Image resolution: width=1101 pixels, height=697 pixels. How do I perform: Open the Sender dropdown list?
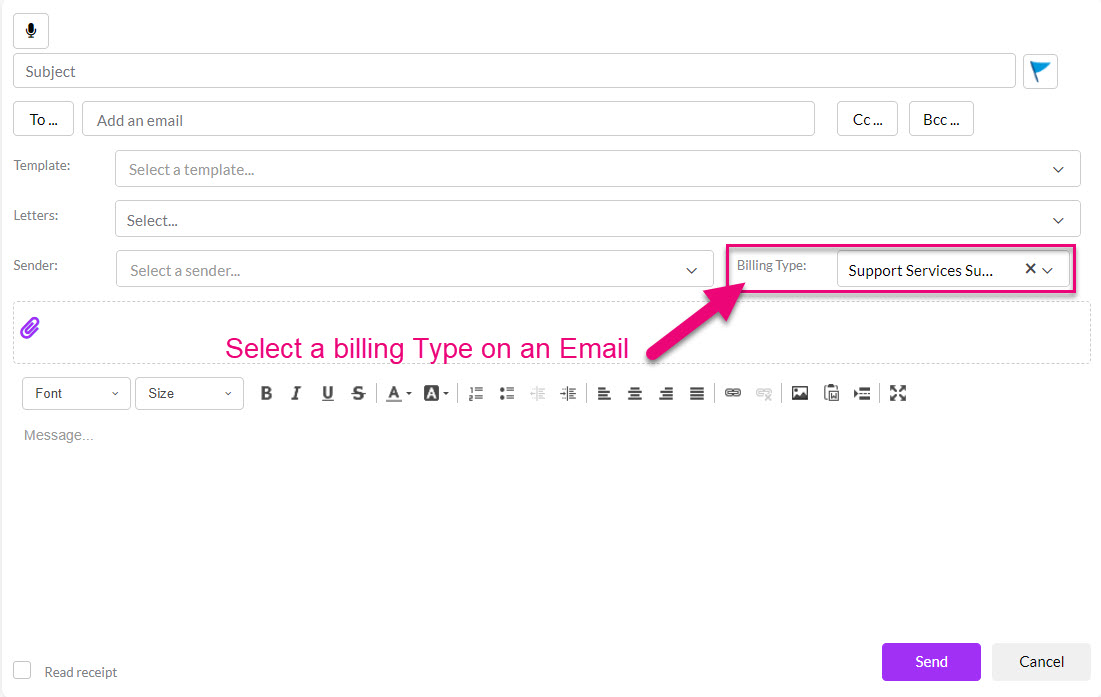(414, 269)
